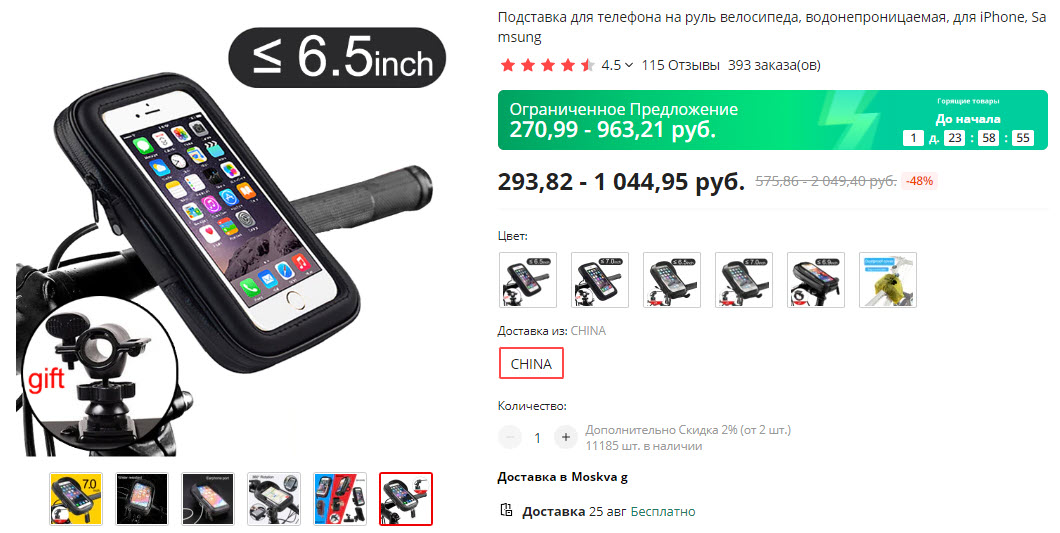The height and width of the screenshot is (533, 1060).
Task: Click the 393 заказа(ов) orders text
Action: [x=774, y=66]
